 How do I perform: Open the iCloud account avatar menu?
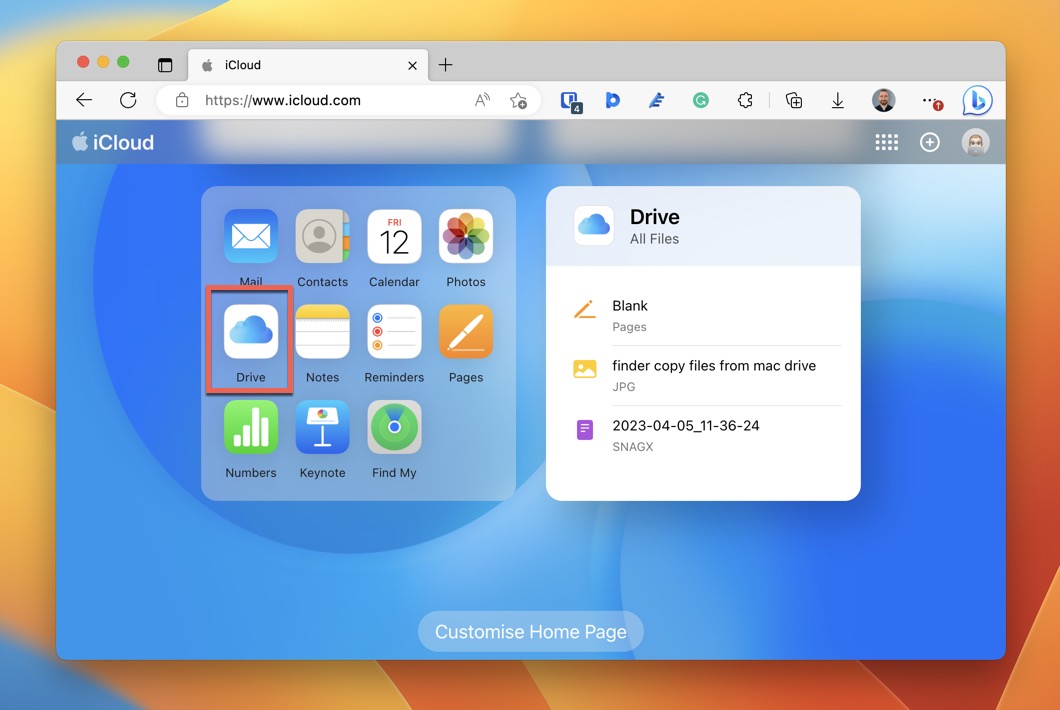tap(975, 142)
